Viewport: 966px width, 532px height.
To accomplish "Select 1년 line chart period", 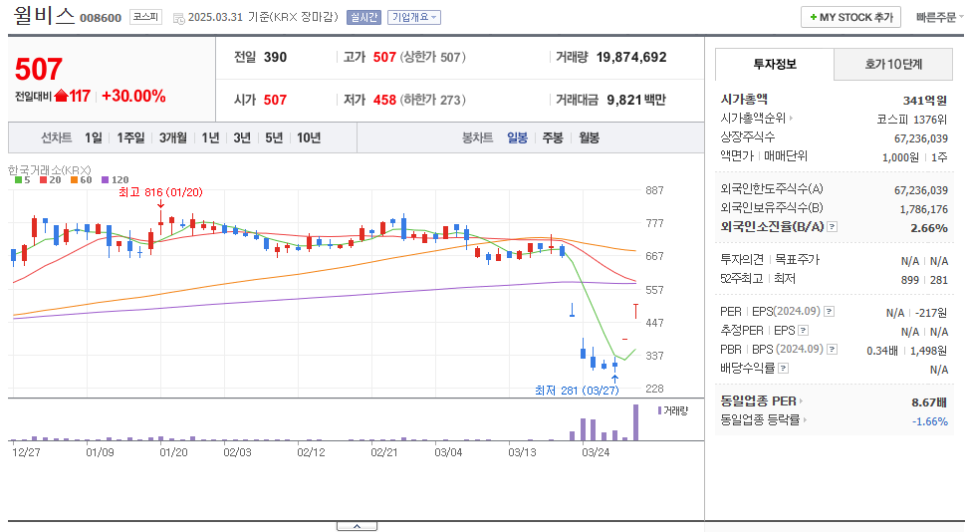I will tap(211, 138).
